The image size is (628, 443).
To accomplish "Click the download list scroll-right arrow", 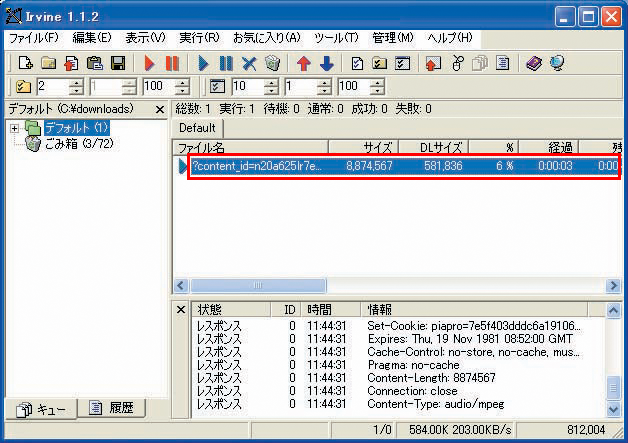I will [613, 286].
